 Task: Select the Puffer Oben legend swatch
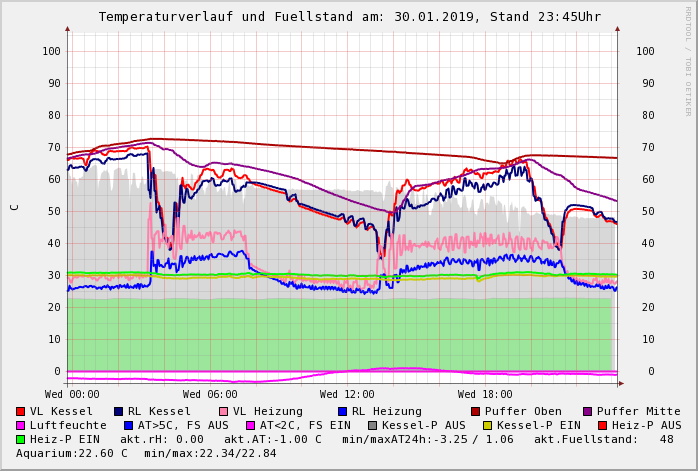click(x=476, y=411)
